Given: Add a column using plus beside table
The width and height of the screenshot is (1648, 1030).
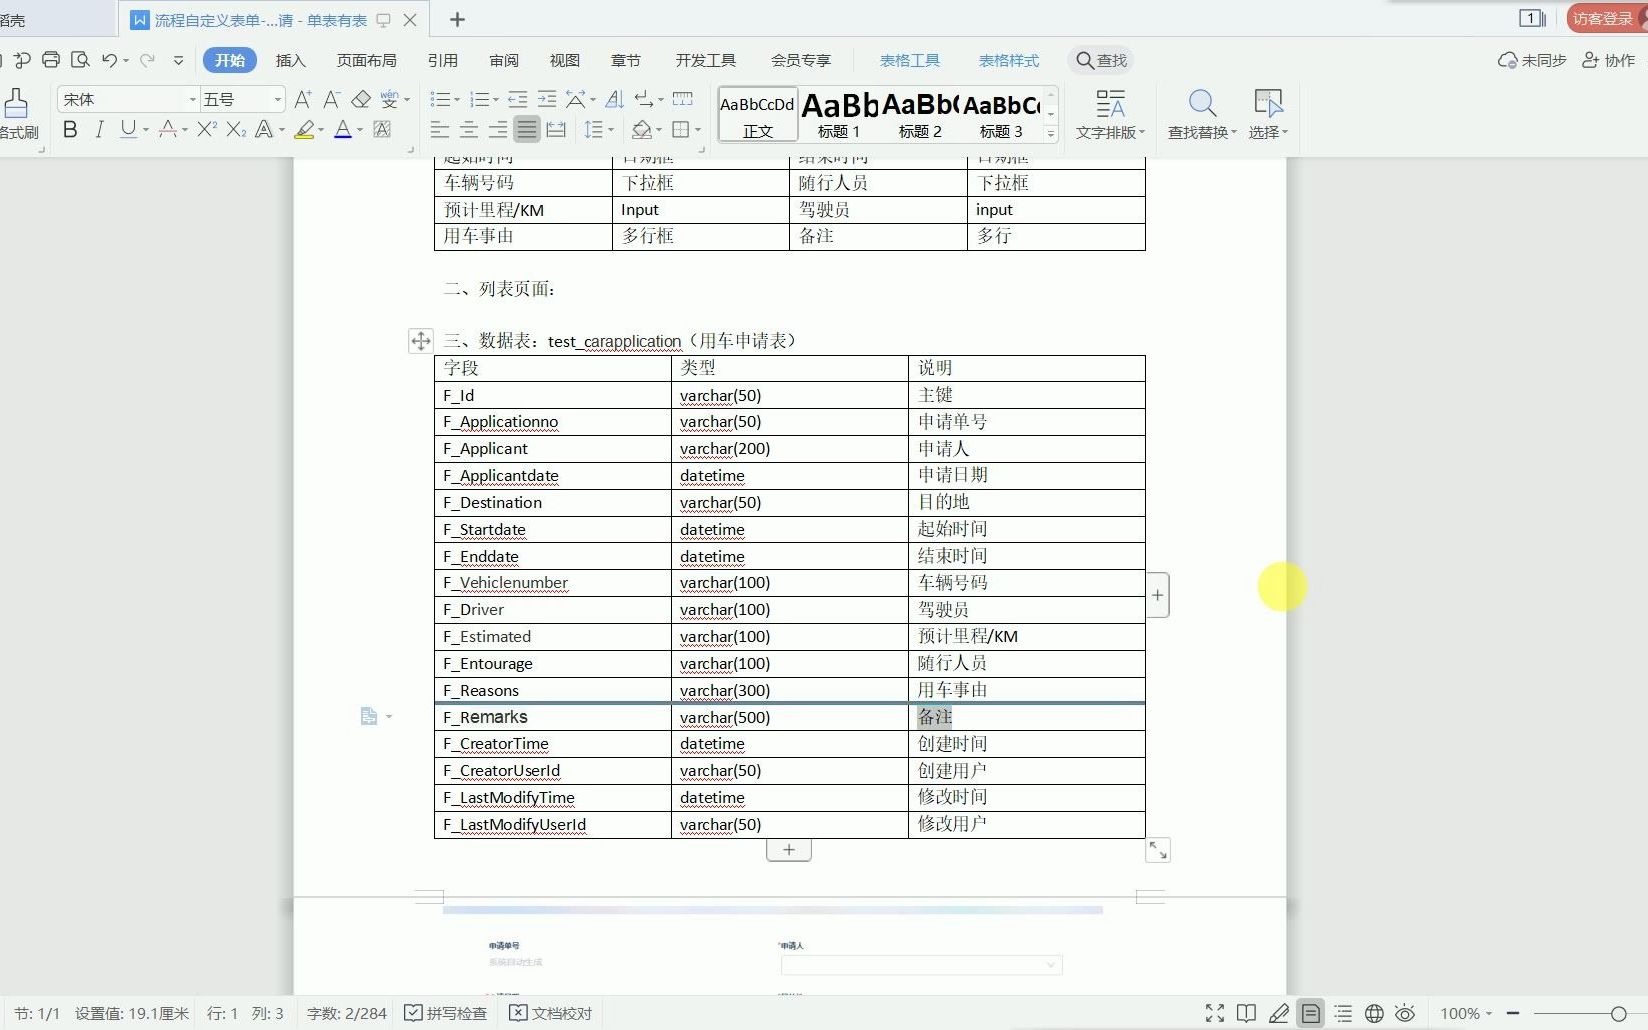Looking at the screenshot, I should coord(1157,595).
